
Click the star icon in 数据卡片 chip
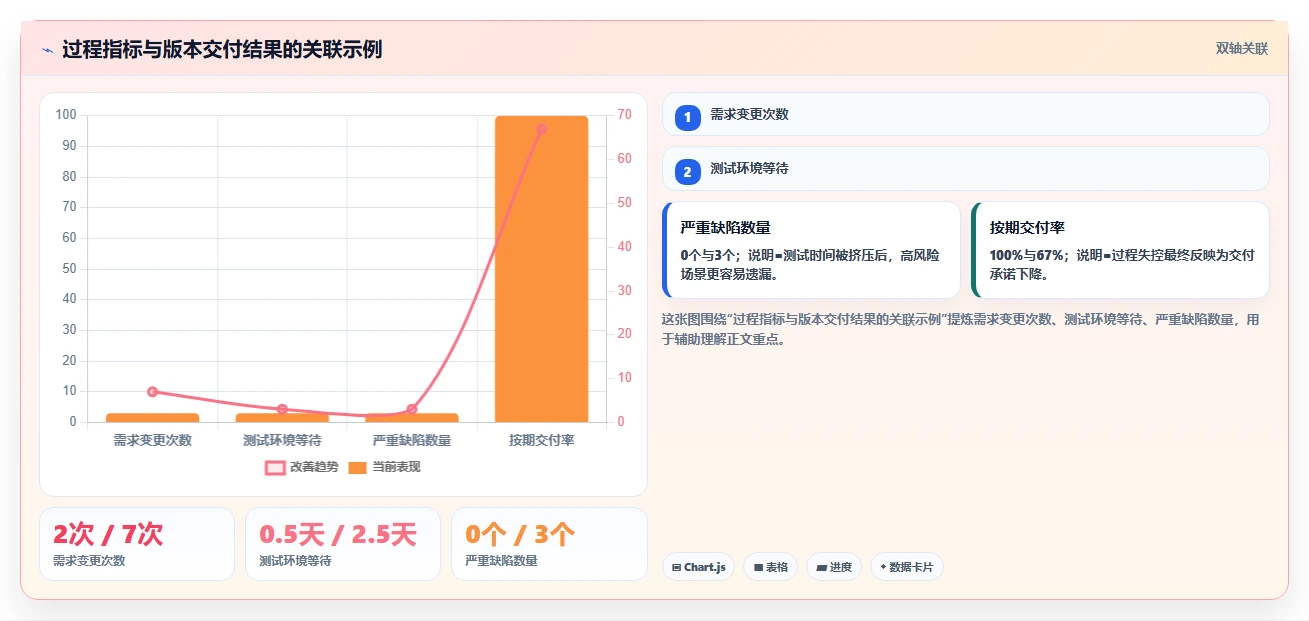(x=883, y=567)
